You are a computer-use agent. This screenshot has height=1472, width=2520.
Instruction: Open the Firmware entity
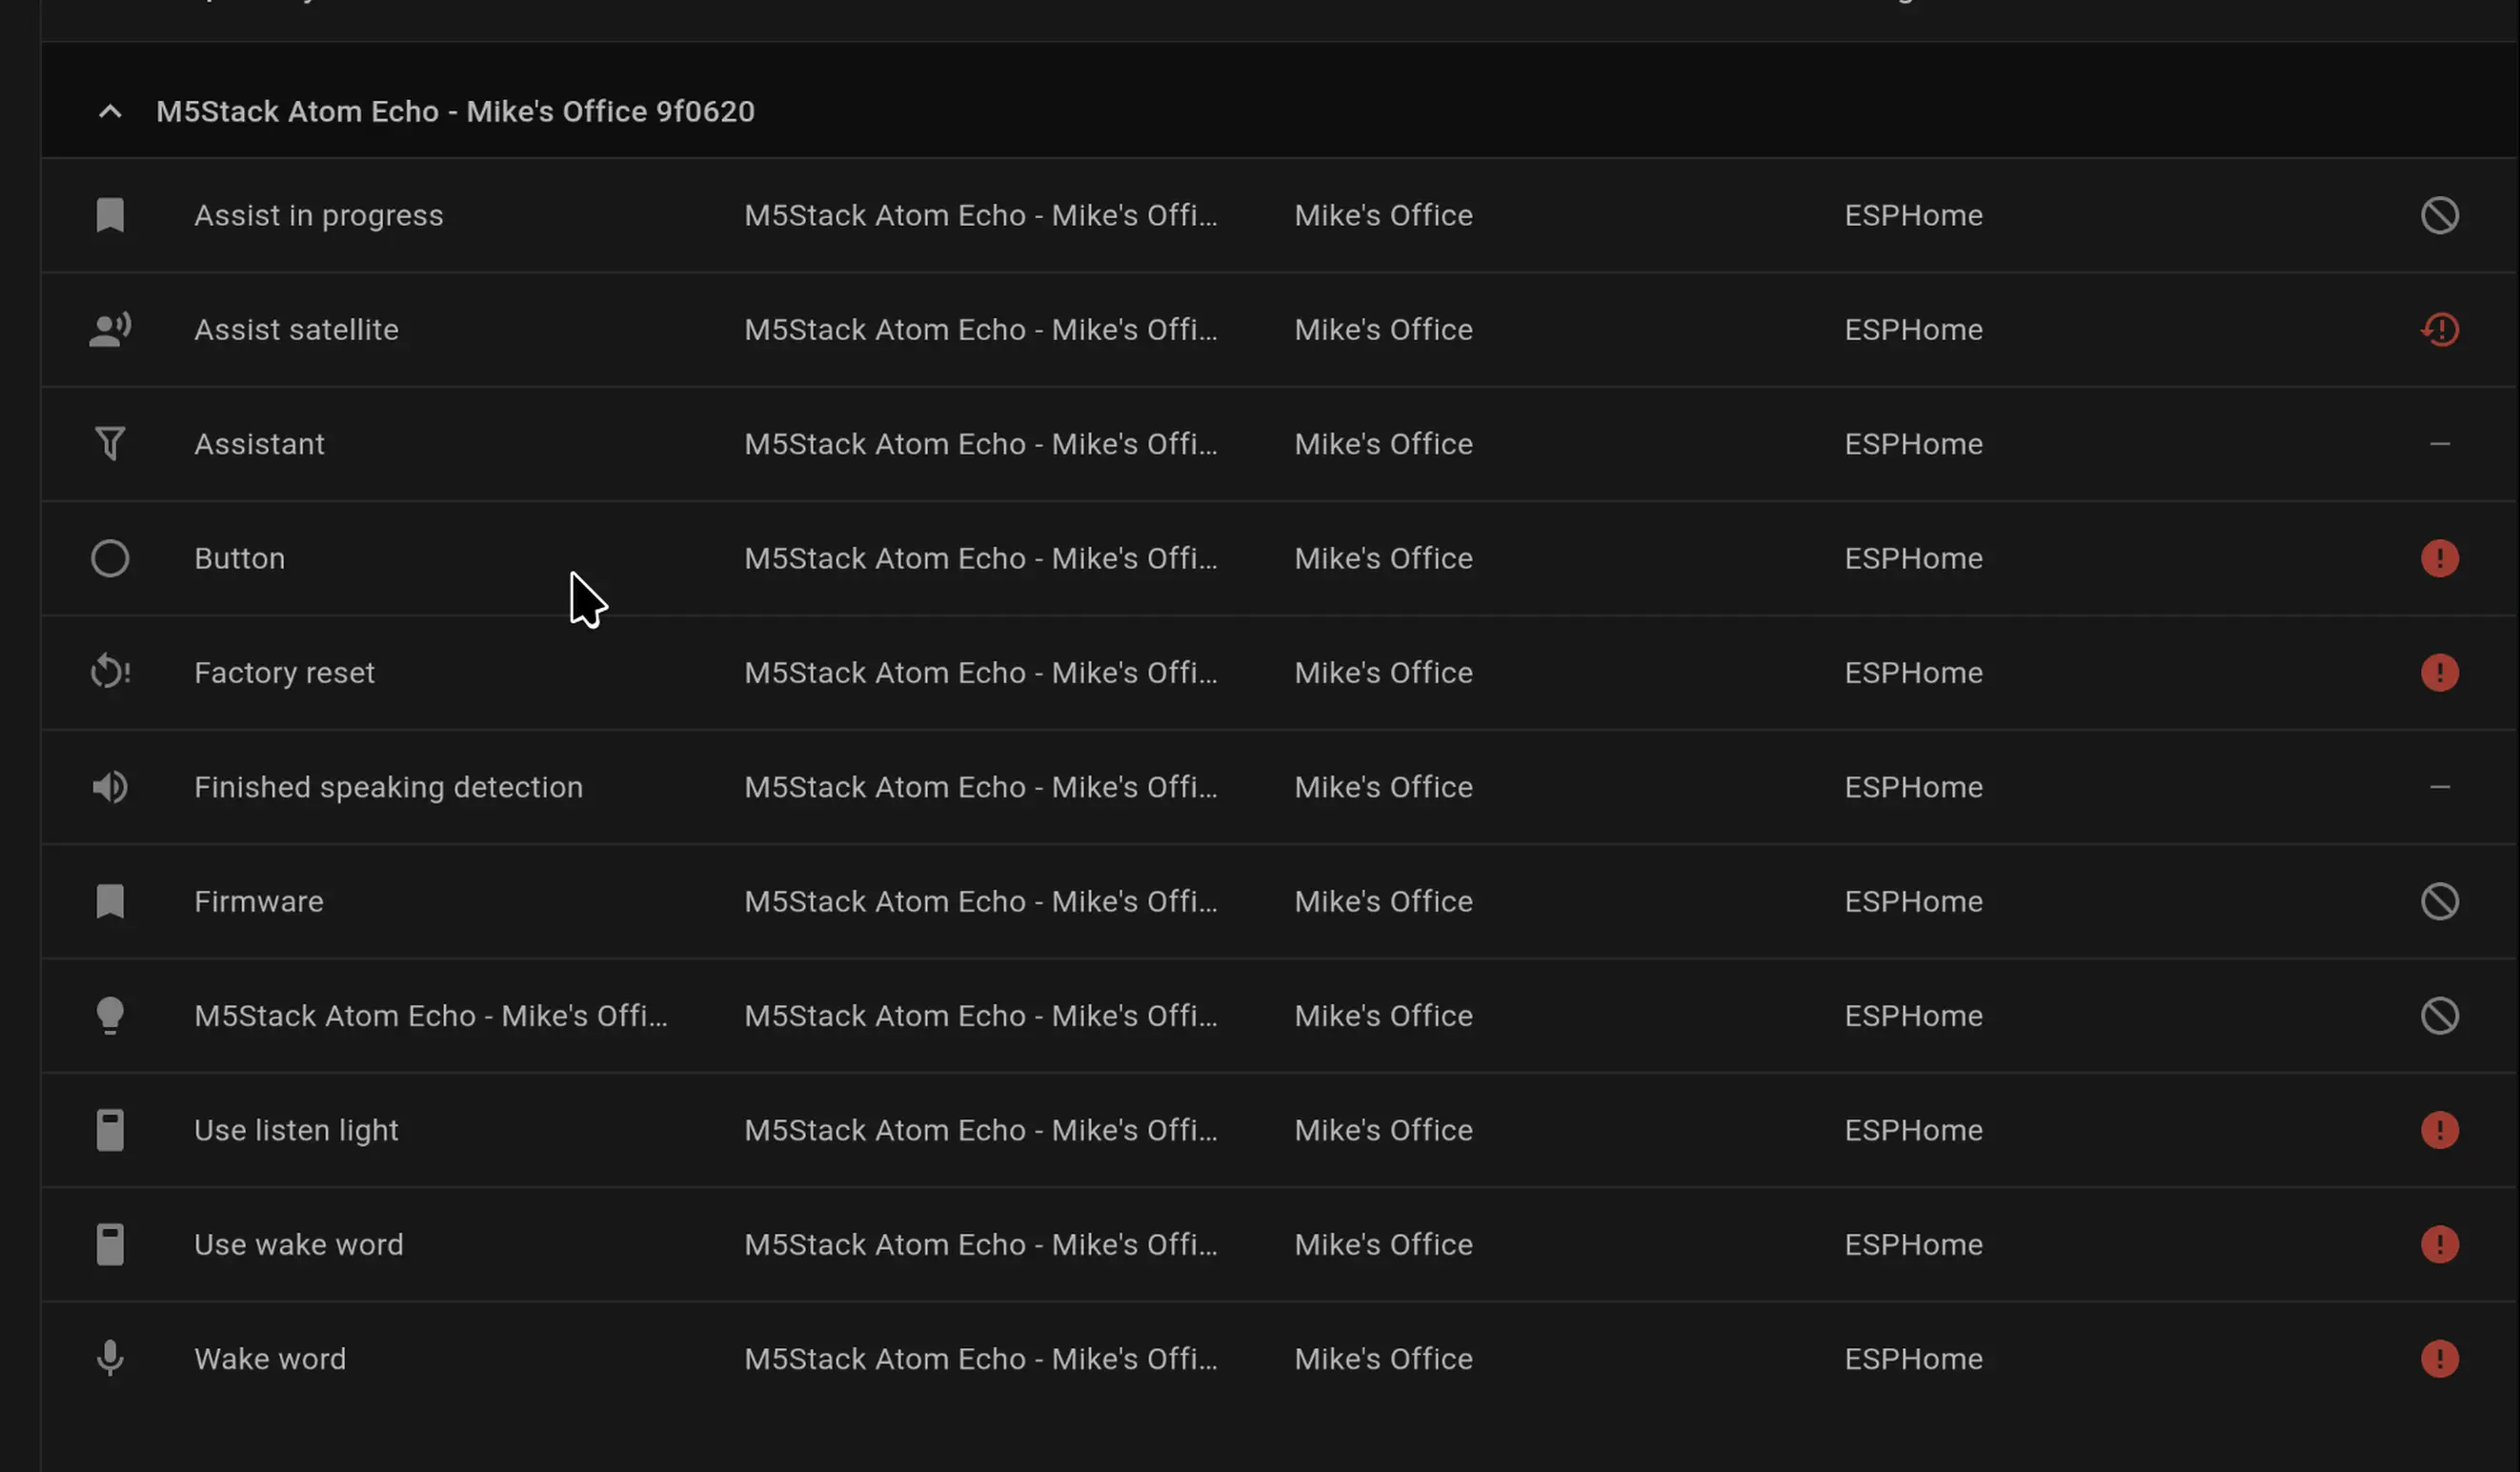tap(258, 901)
